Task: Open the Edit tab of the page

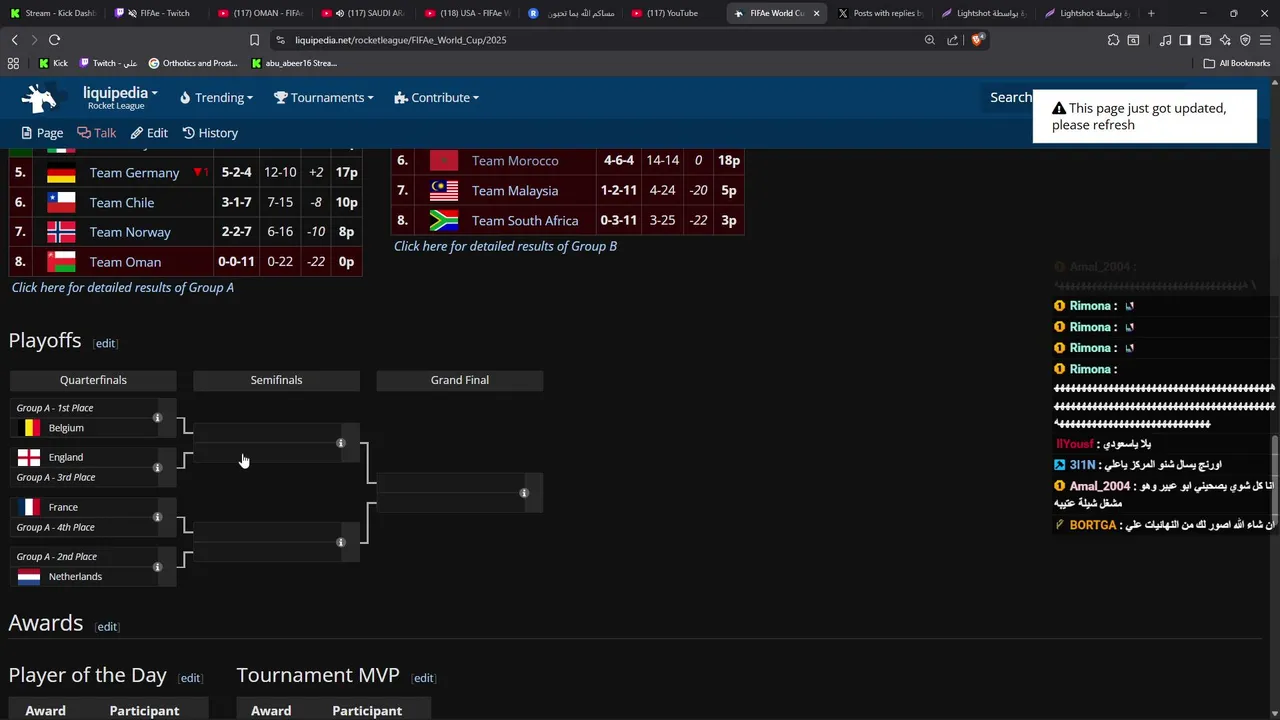Action: pos(149,133)
